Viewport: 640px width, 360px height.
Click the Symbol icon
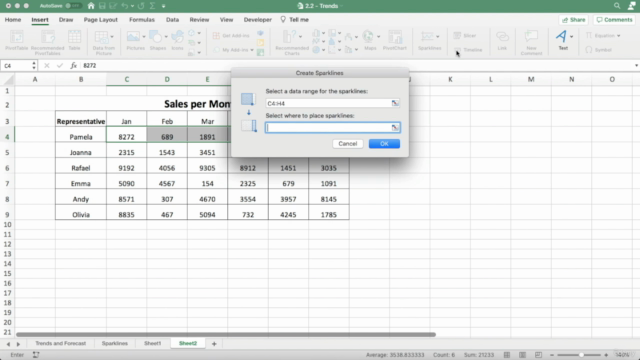(598, 50)
